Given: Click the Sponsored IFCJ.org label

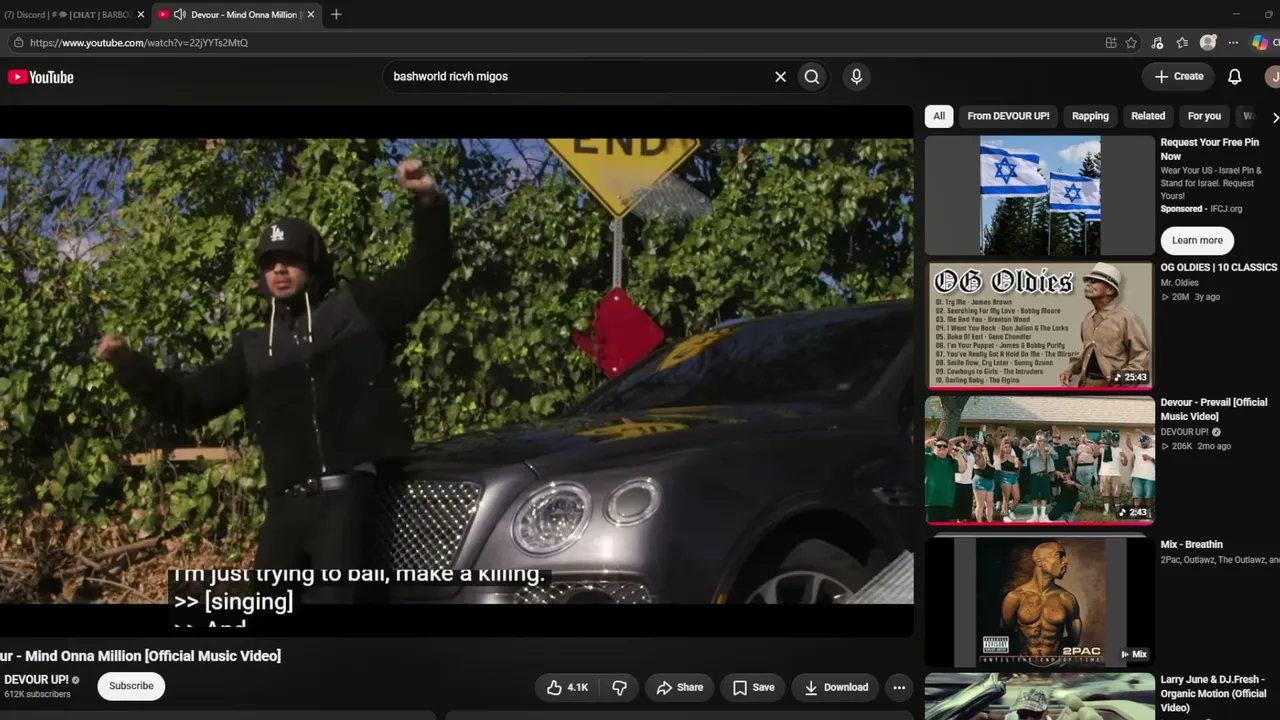Looking at the screenshot, I should pos(1201,209).
